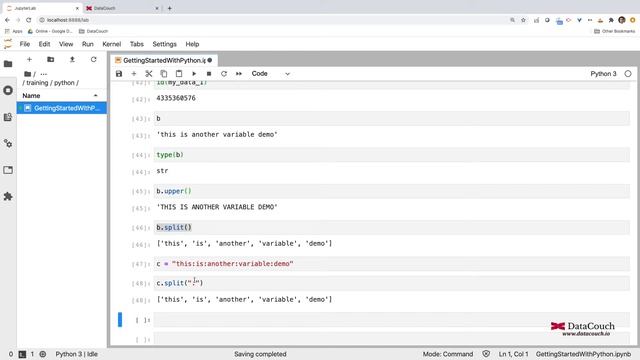Open the Extension Manager puzzle icon
The width and height of the screenshot is (640, 360).
(8, 197)
